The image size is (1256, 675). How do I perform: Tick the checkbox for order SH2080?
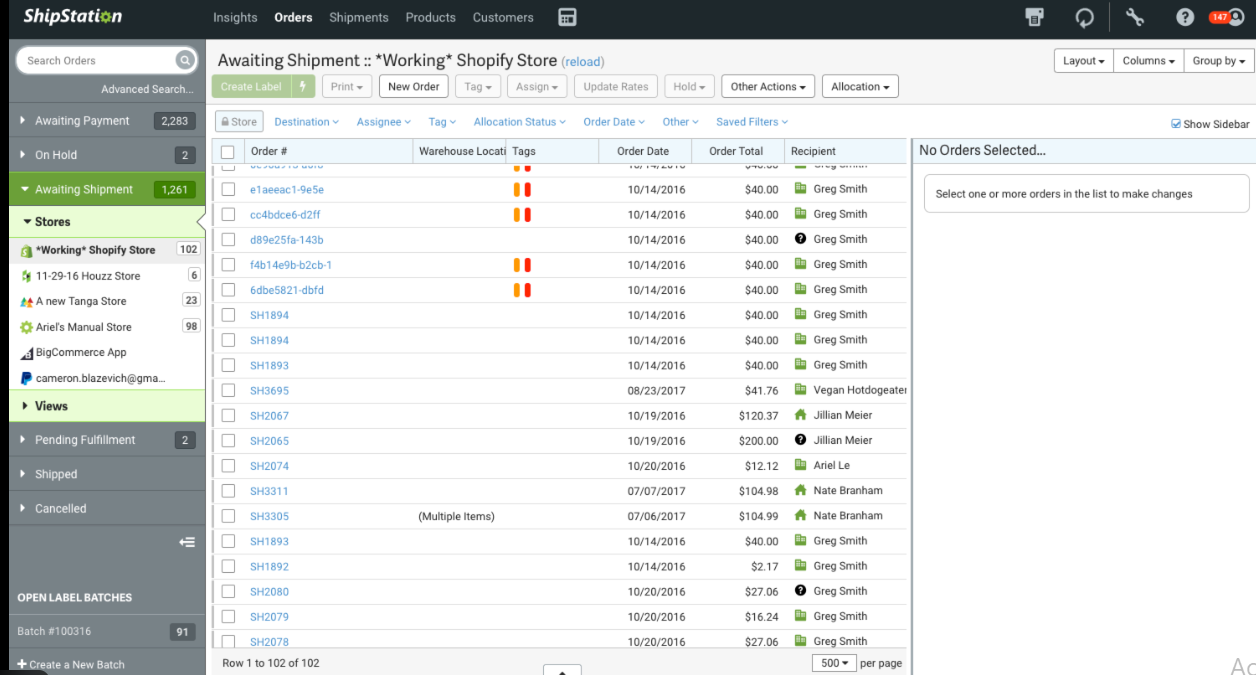click(228, 592)
